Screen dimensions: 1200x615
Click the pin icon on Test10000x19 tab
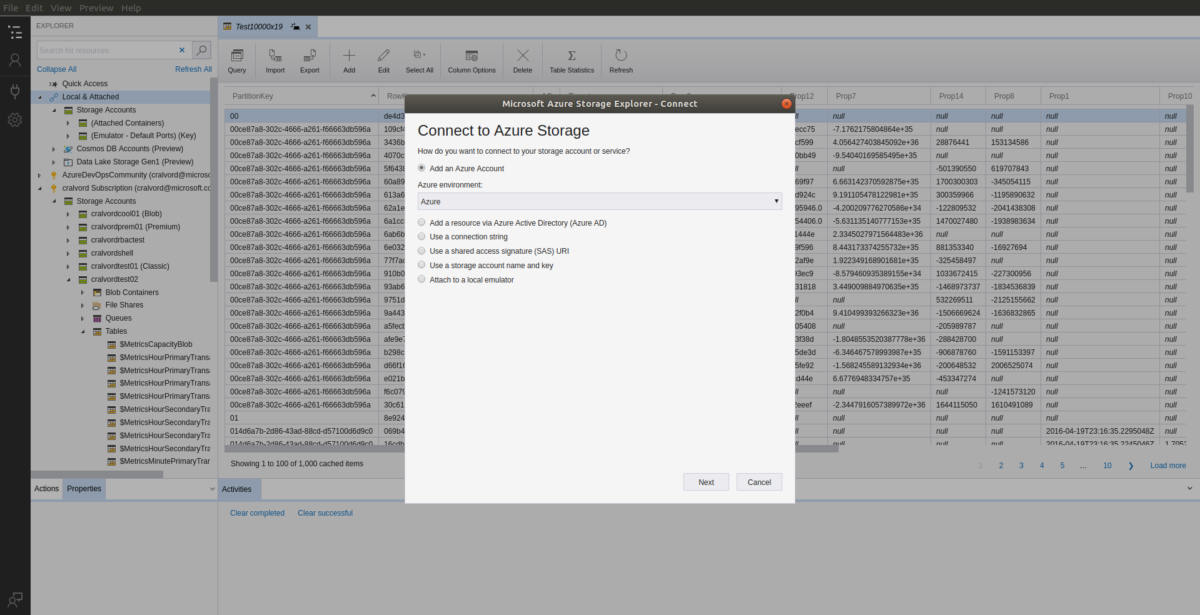click(295, 27)
